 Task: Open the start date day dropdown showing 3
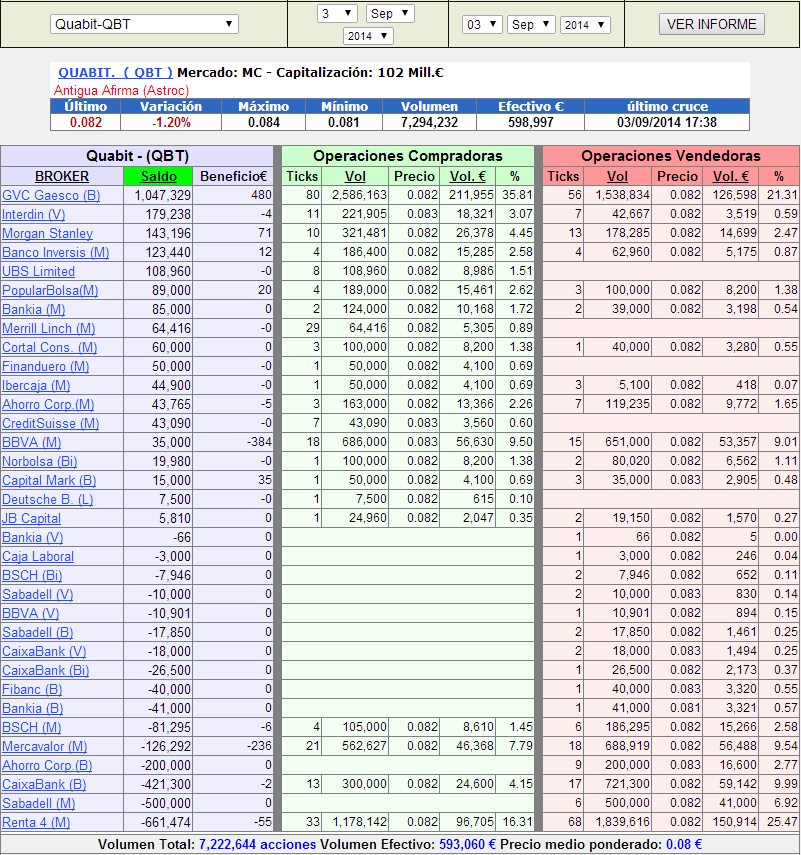(337, 13)
